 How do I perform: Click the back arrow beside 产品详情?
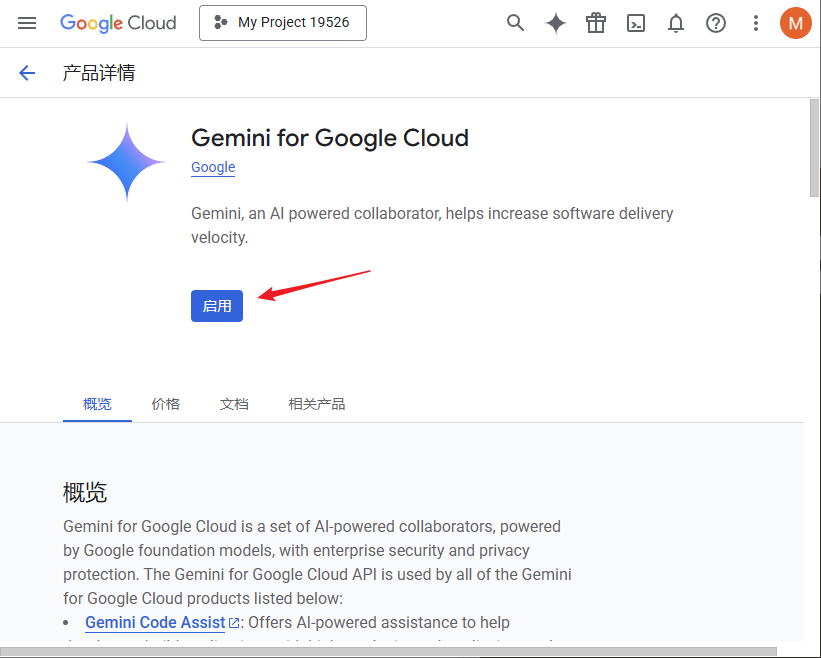click(26, 72)
